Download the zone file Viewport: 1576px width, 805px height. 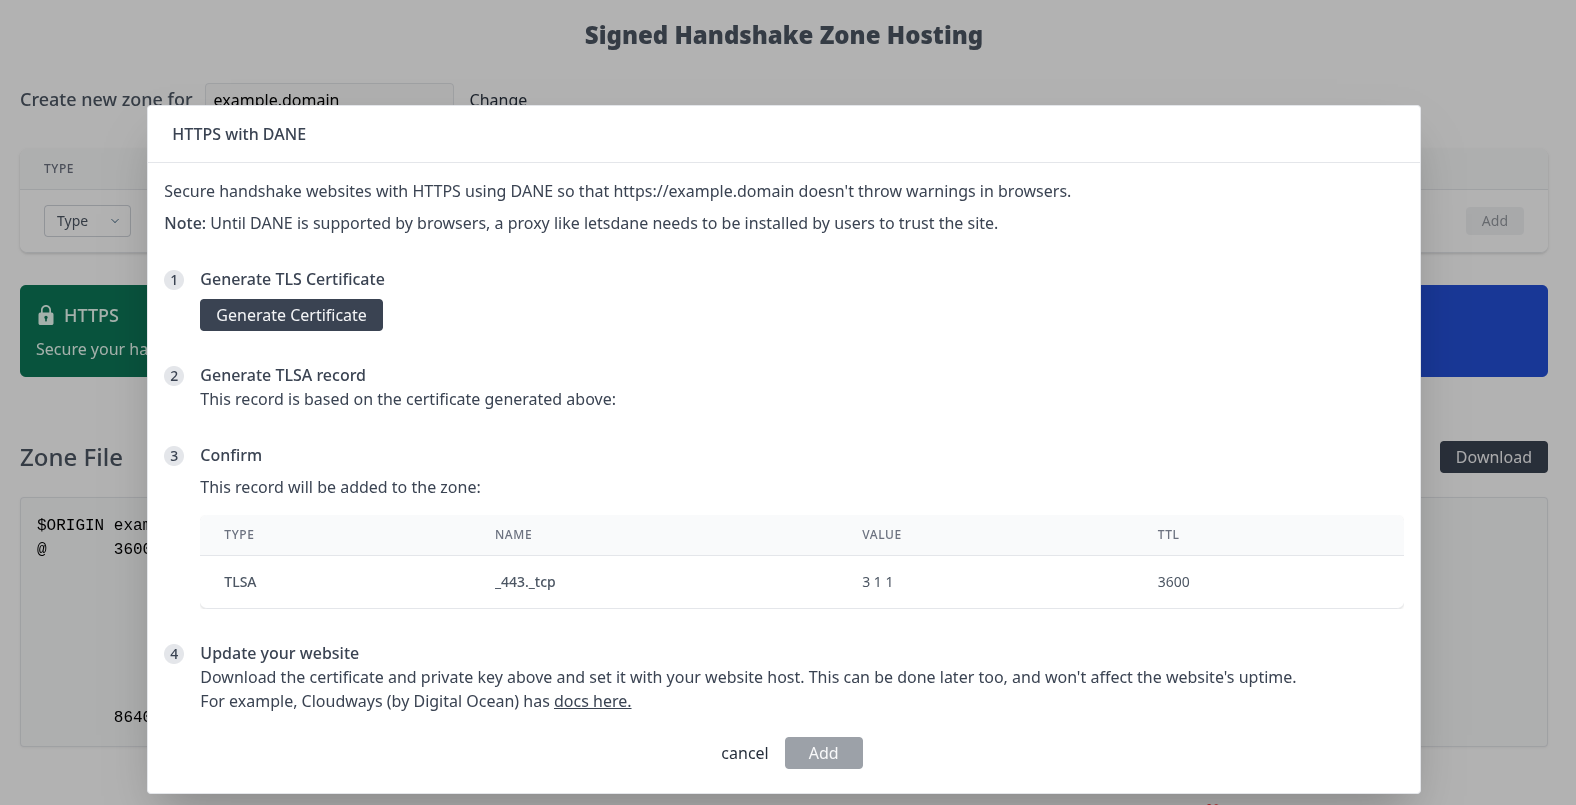(x=1493, y=457)
